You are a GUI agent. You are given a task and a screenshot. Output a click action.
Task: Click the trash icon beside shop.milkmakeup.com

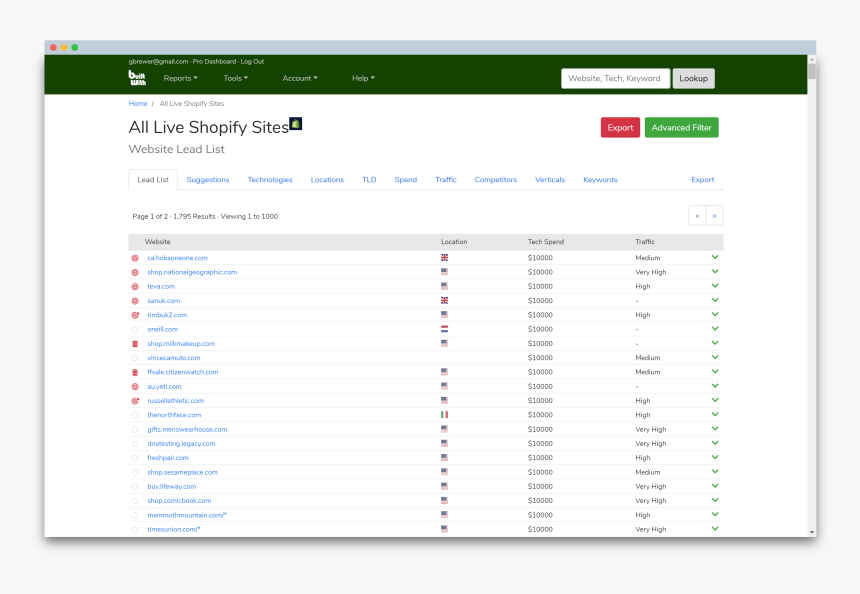click(138, 343)
